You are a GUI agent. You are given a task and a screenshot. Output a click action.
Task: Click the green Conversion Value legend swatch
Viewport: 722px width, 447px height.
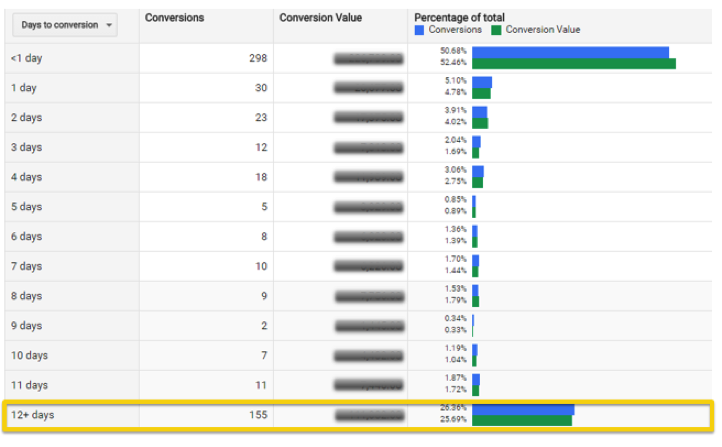497,30
